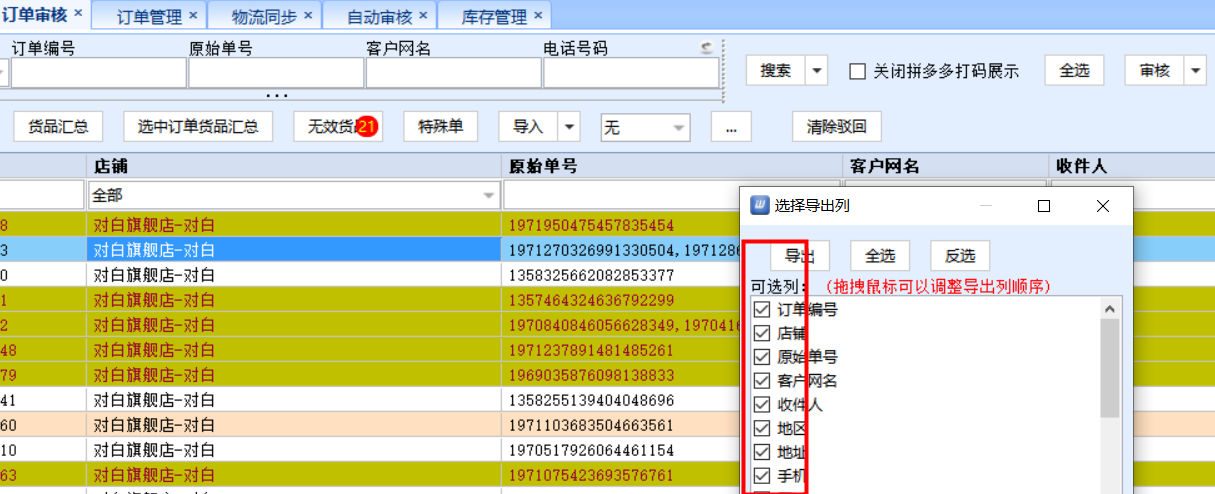
Task: Close the 订单管理 tab with its × icon
Action: [193, 16]
